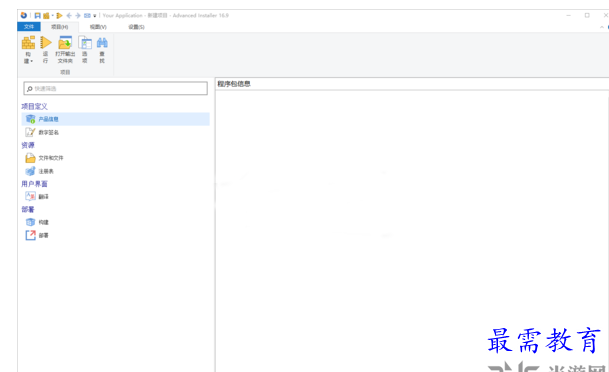609x372 pixels.
Task: Click the small Run icon in title bar
Action: [x=59, y=16]
